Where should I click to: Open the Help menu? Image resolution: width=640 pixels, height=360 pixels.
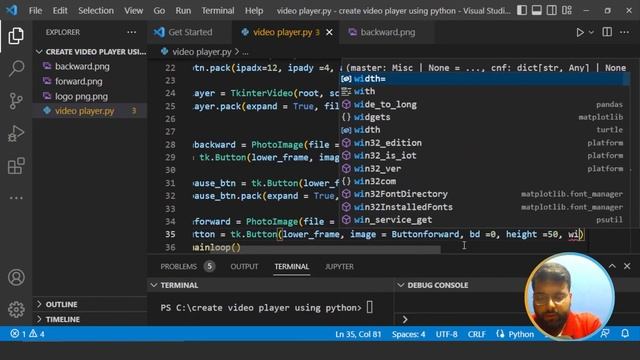coord(254,11)
